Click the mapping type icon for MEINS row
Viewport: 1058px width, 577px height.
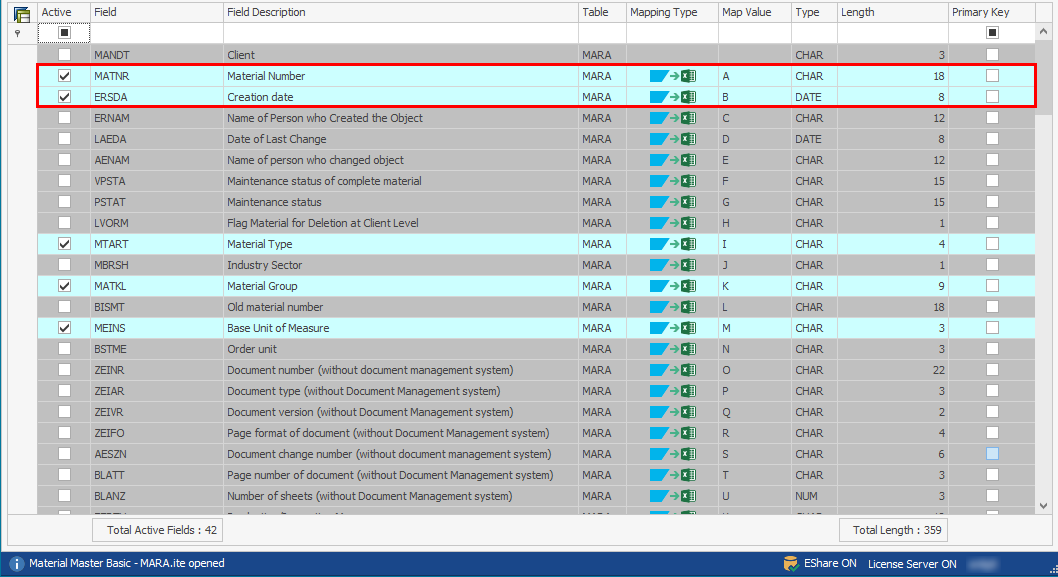pos(672,328)
